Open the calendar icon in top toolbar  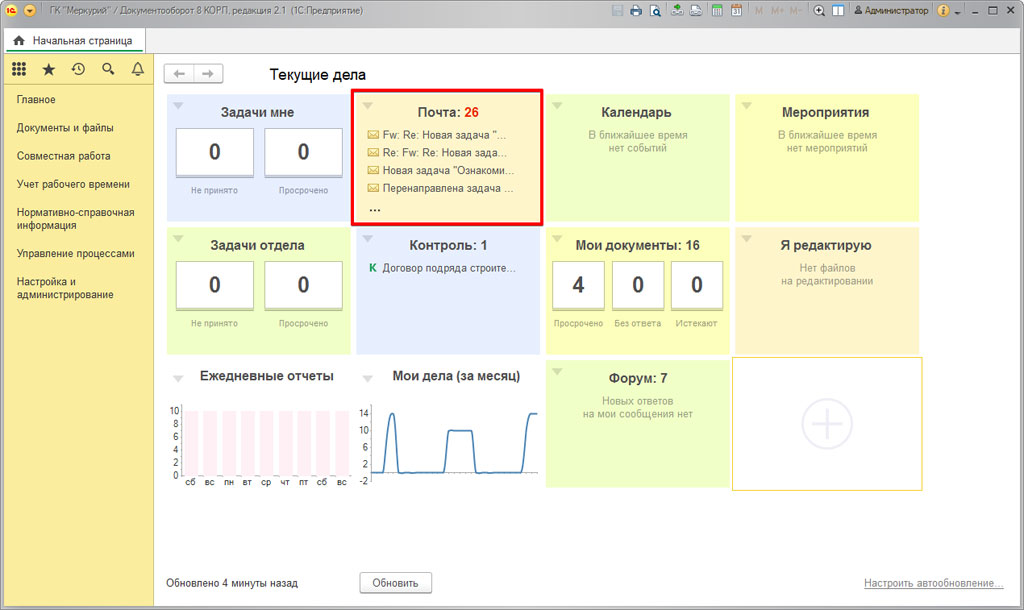click(x=736, y=11)
